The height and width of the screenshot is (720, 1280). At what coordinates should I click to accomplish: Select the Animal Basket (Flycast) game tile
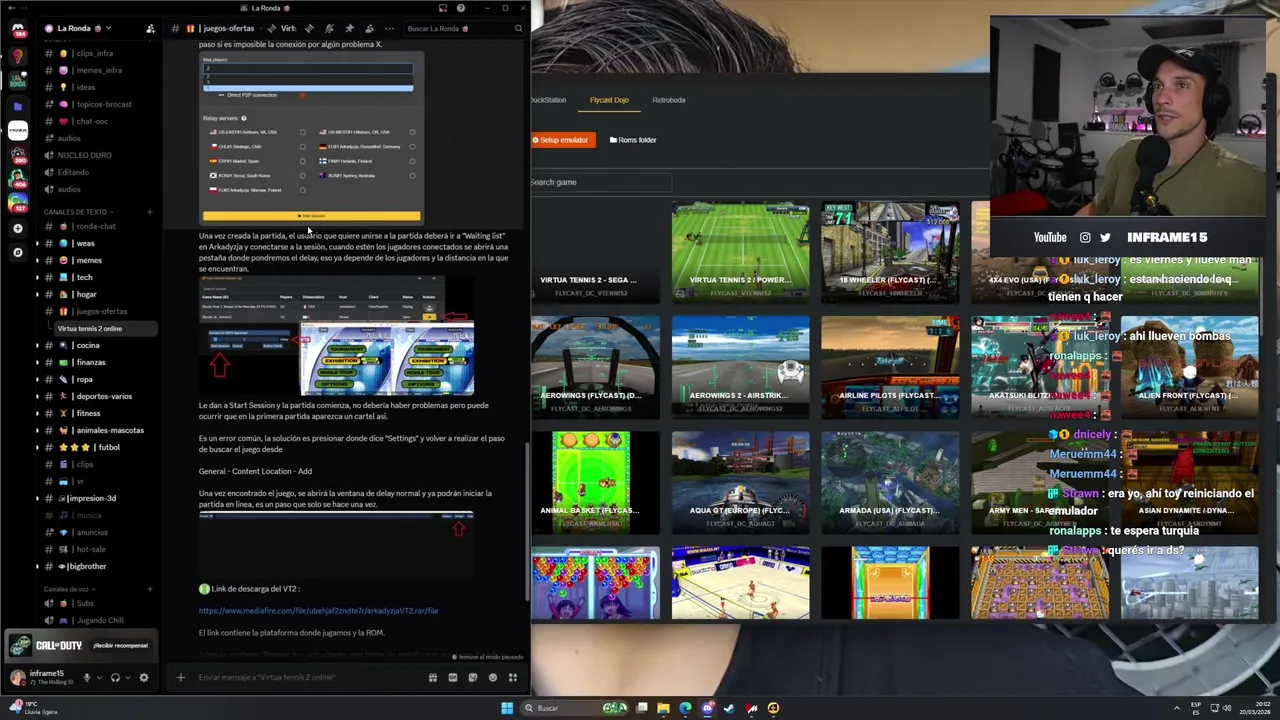pyautogui.click(x=595, y=482)
